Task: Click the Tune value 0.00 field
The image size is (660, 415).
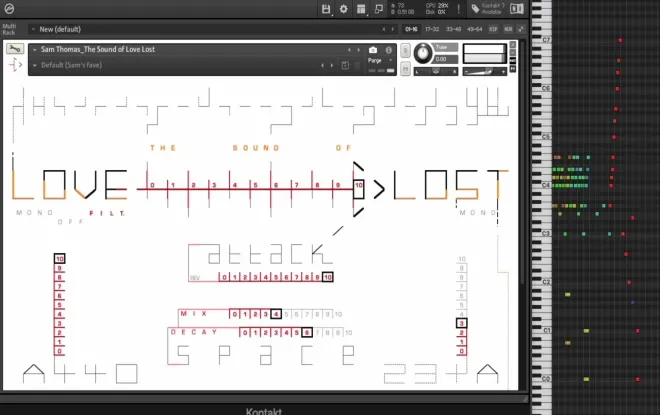Action: pyautogui.click(x=446, y=59)
